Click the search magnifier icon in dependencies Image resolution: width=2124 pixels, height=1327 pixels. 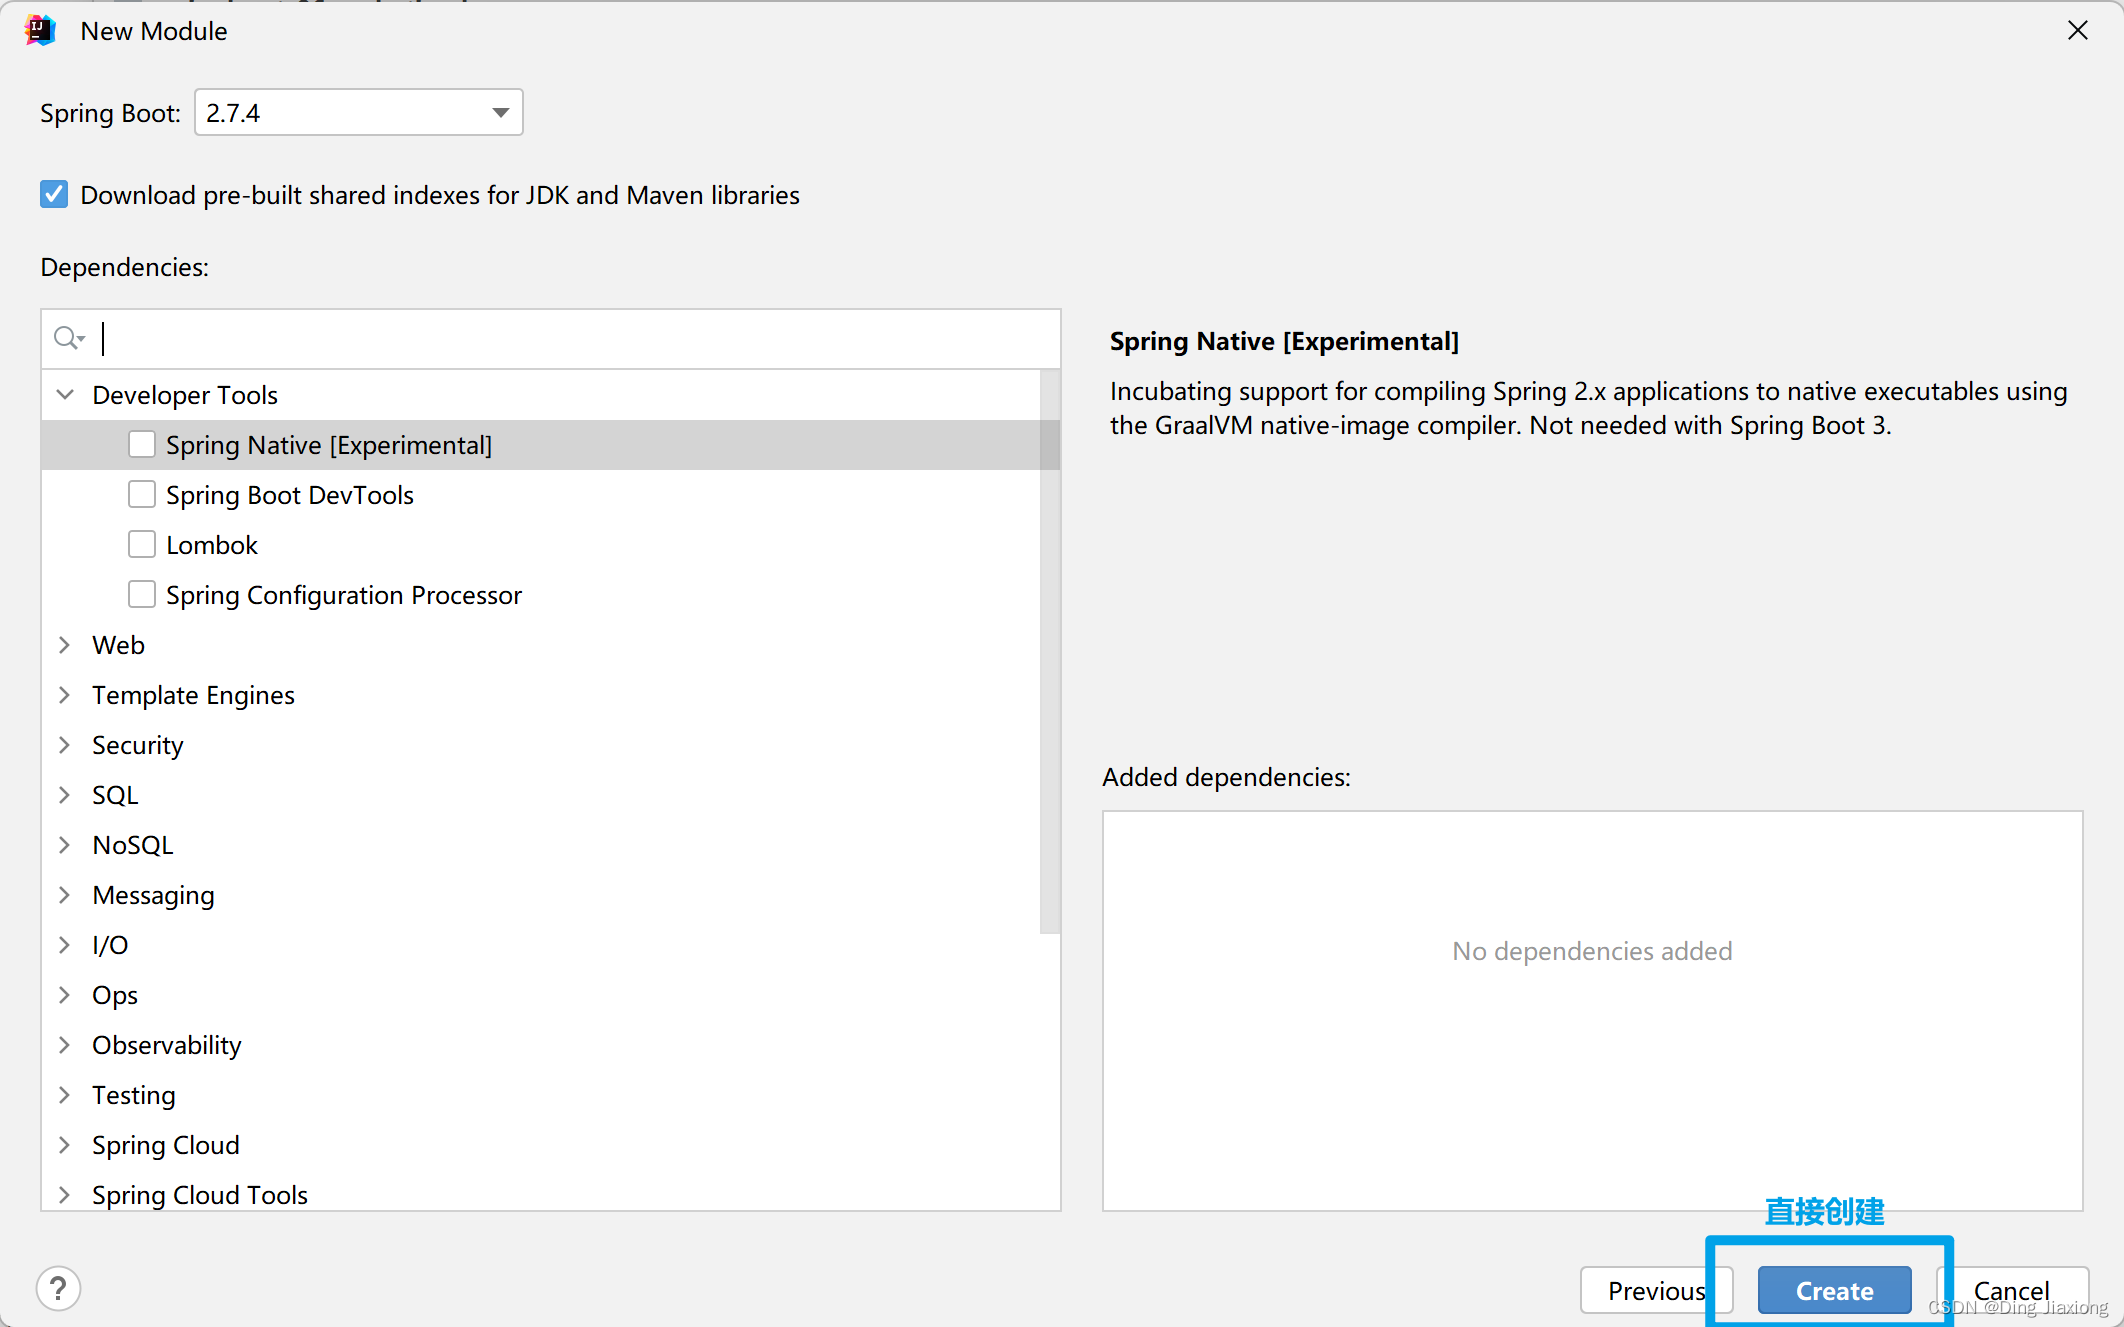[x=68, y=338]
